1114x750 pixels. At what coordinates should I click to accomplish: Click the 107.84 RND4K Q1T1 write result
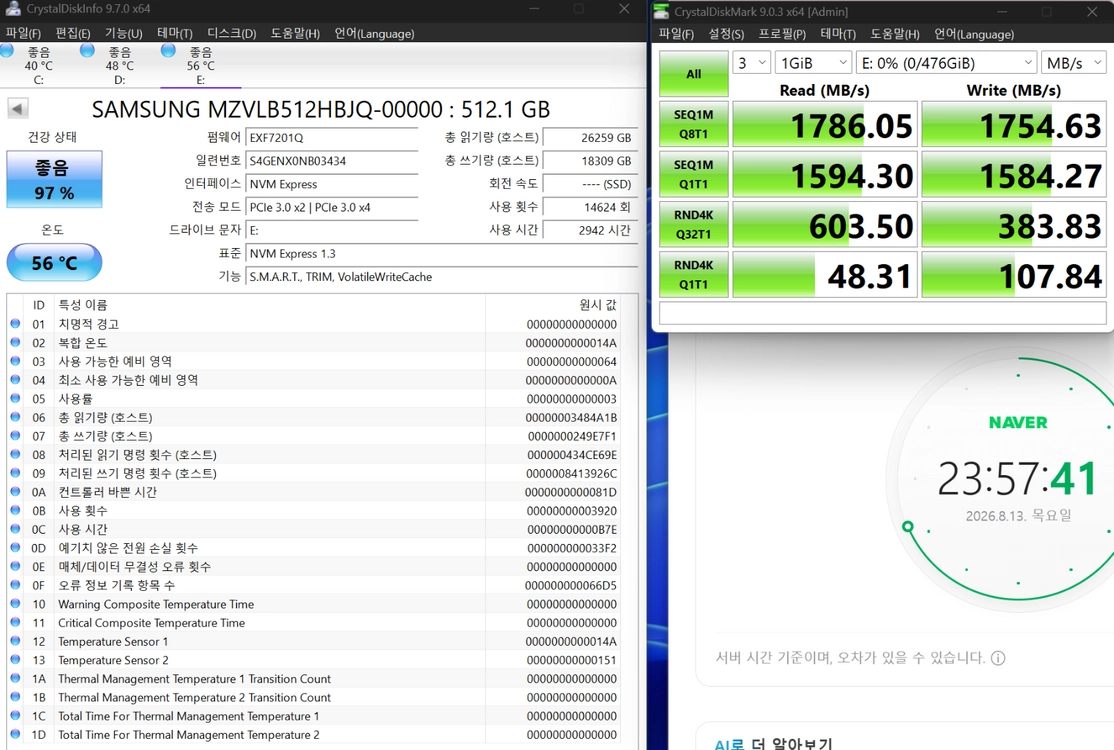[1014, 275]
